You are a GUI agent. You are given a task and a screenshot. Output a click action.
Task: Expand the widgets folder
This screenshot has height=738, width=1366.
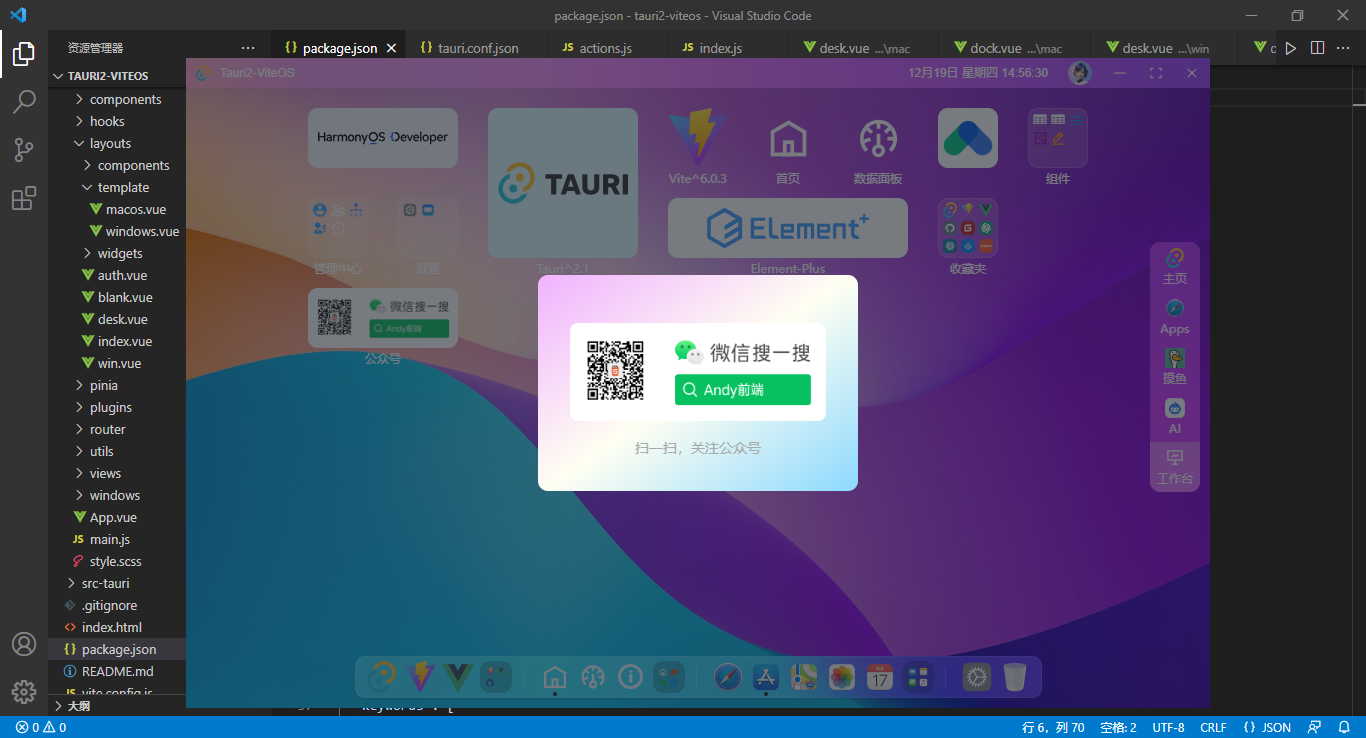coord(118,253)
